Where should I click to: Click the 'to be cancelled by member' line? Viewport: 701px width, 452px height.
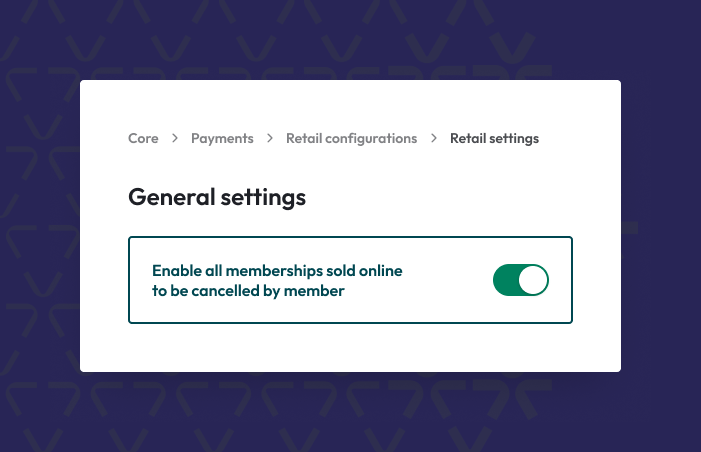coord(248,291)
